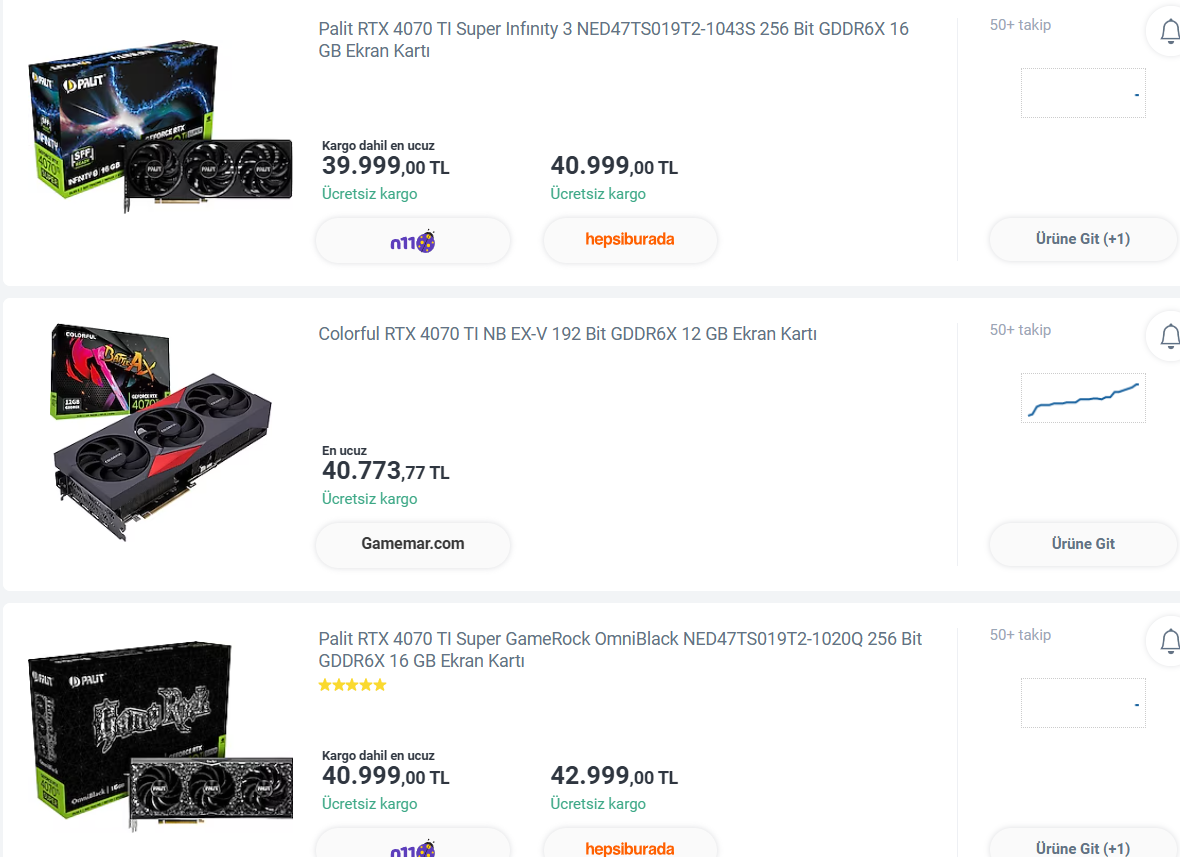Image resolution: width=1180 pixels, height=857 pixels.
Task: Open the Palit Infinity 3 price history chart
Action: tap(1083, 93)
